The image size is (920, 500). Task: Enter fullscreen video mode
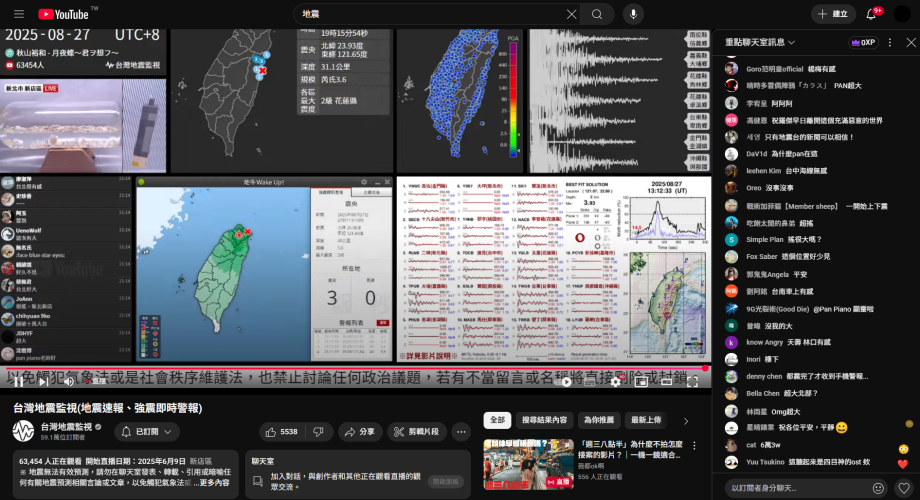click(x=692, y=382)
